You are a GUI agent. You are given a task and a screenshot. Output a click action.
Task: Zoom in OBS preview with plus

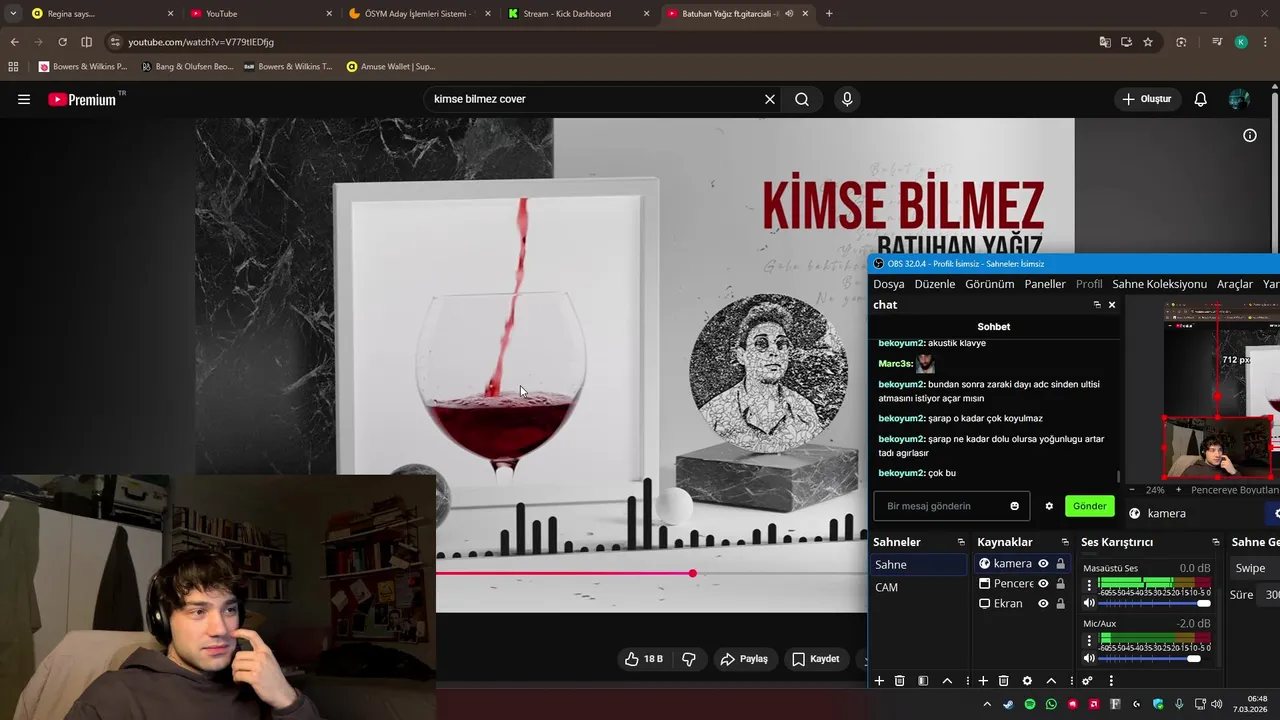(1178, 490)
